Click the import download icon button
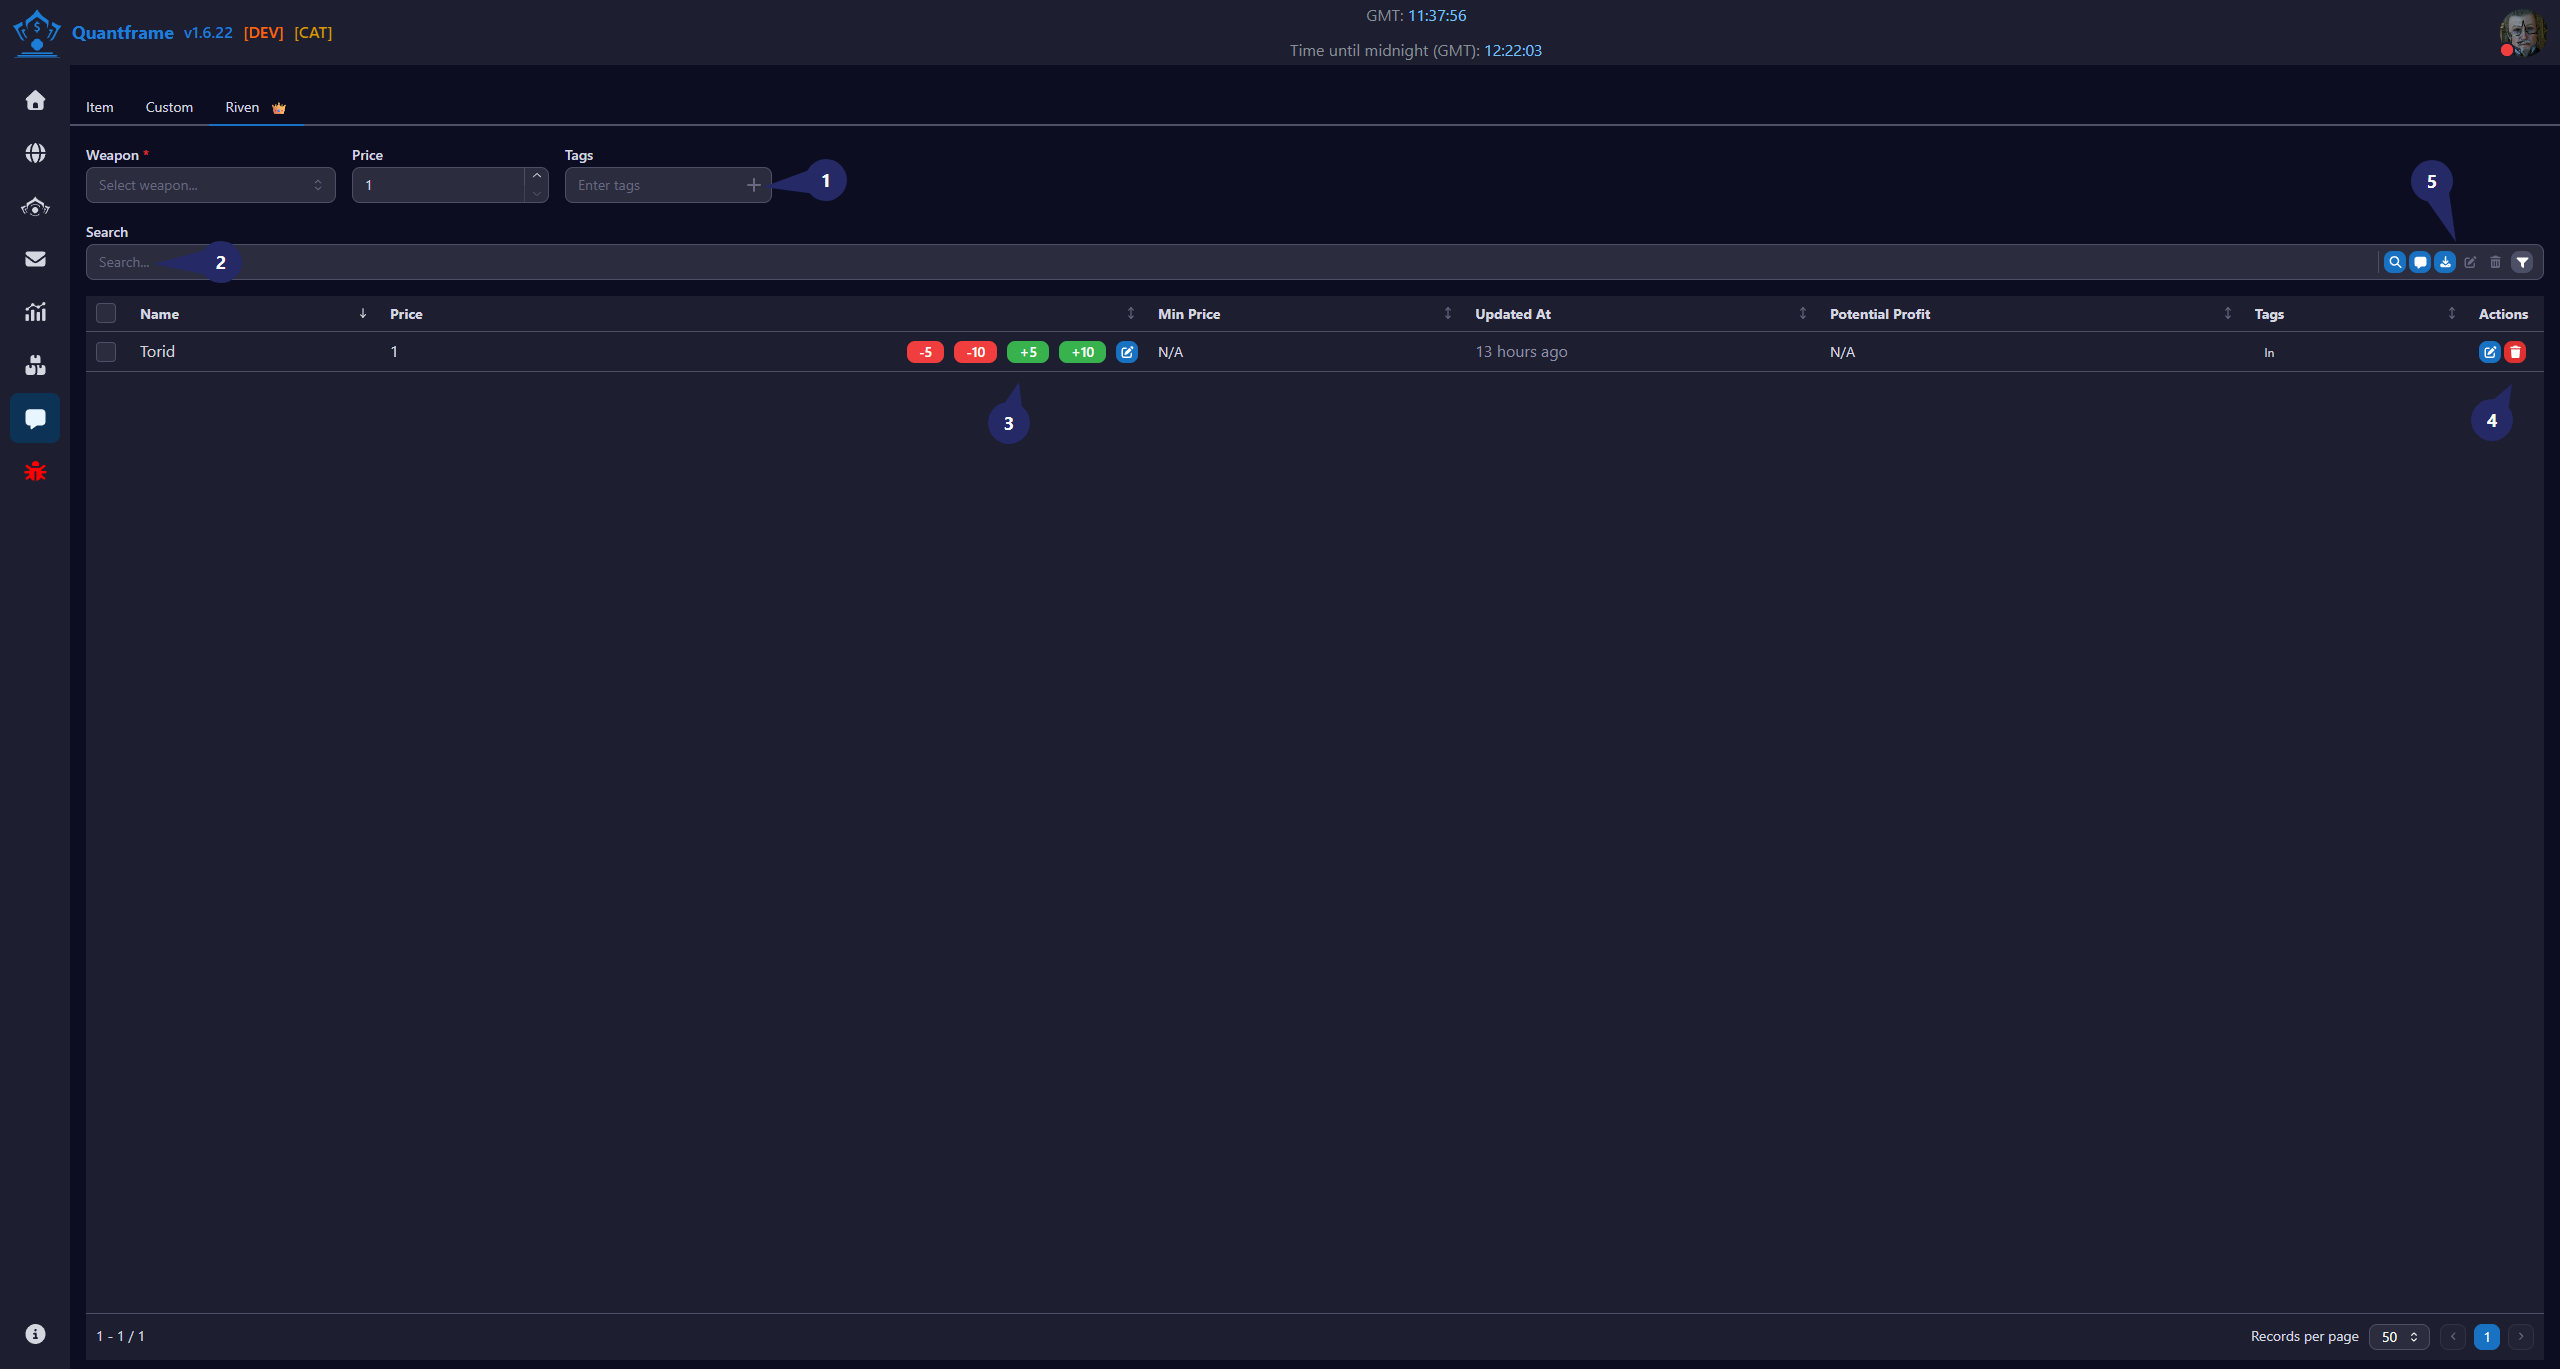 coord(2445,262)
